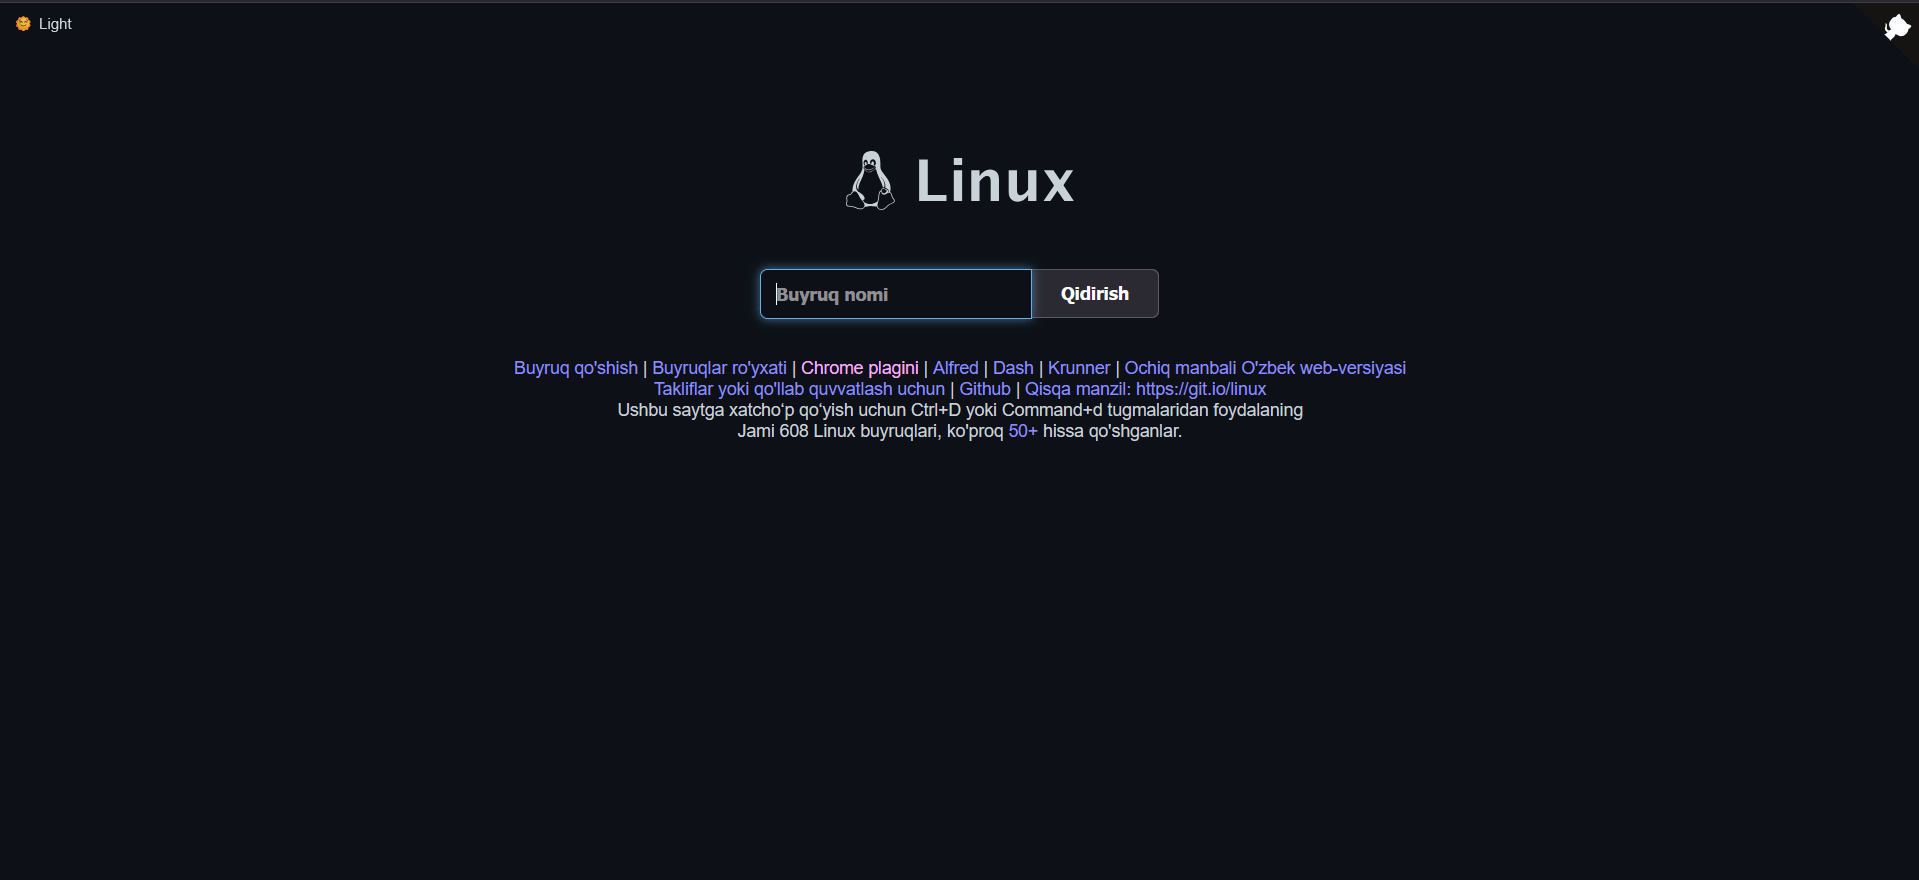Screen dimensions: 1919x880
Task: Open the Buyruq qo'shish link
Action: (575, 368)
